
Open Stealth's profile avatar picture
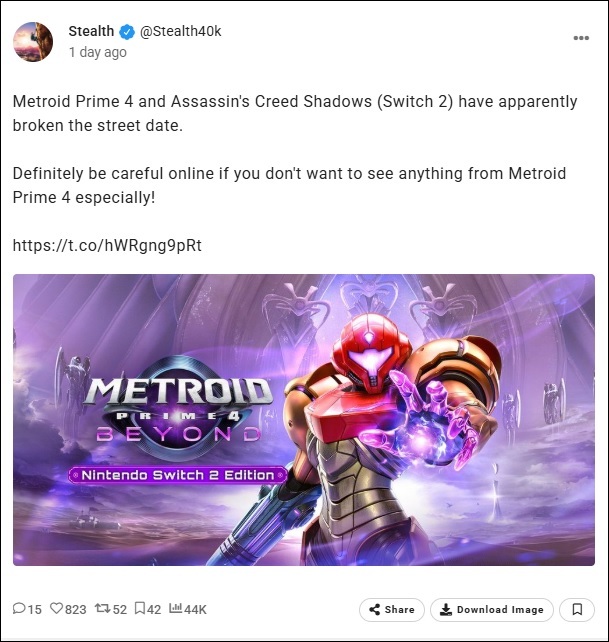pyautogui.click(x=33, y=42)
